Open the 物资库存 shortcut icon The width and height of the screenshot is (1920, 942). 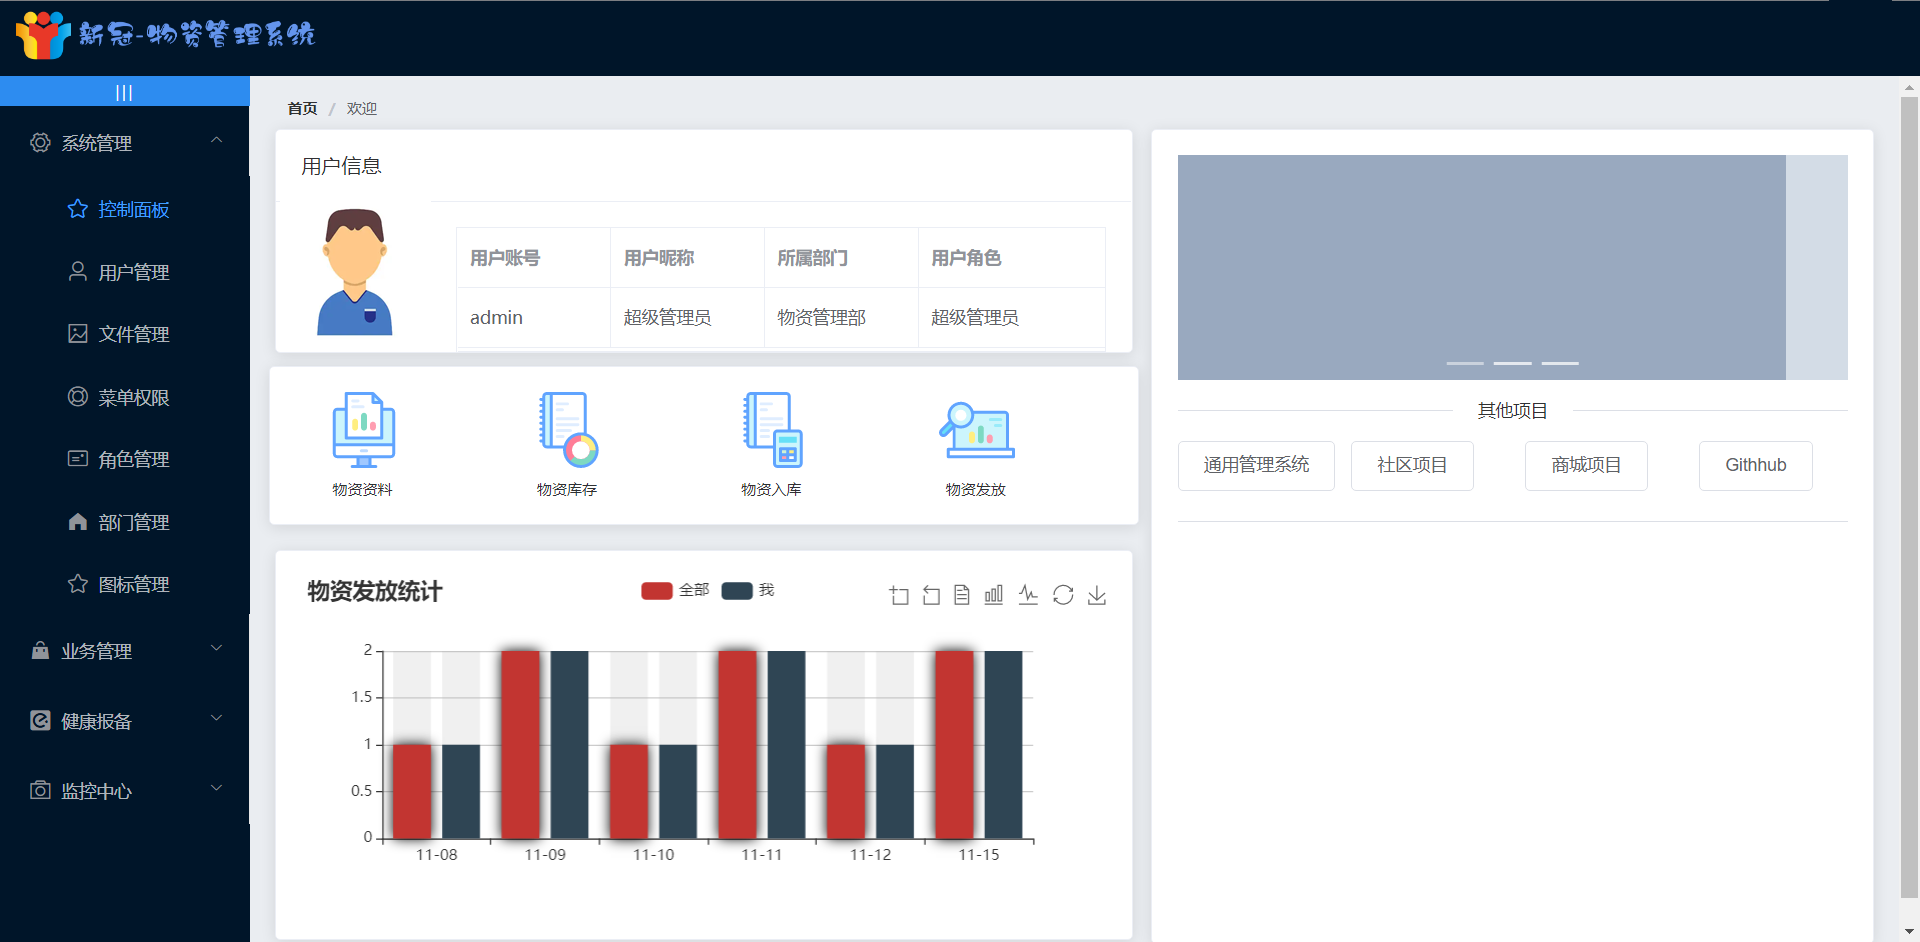(567, 429)
